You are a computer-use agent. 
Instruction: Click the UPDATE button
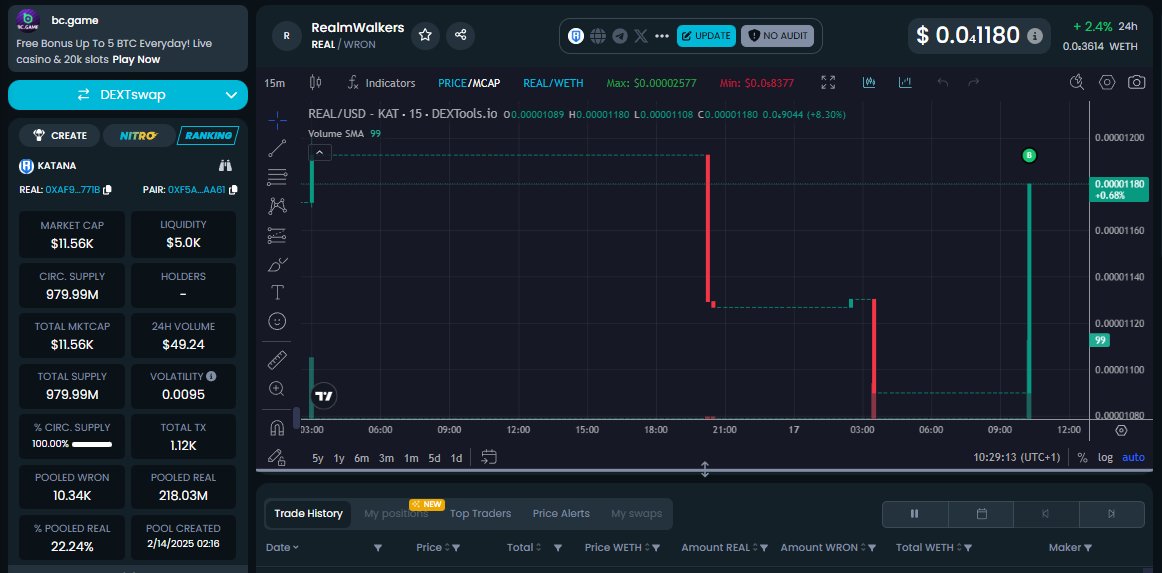click(706, 36)
